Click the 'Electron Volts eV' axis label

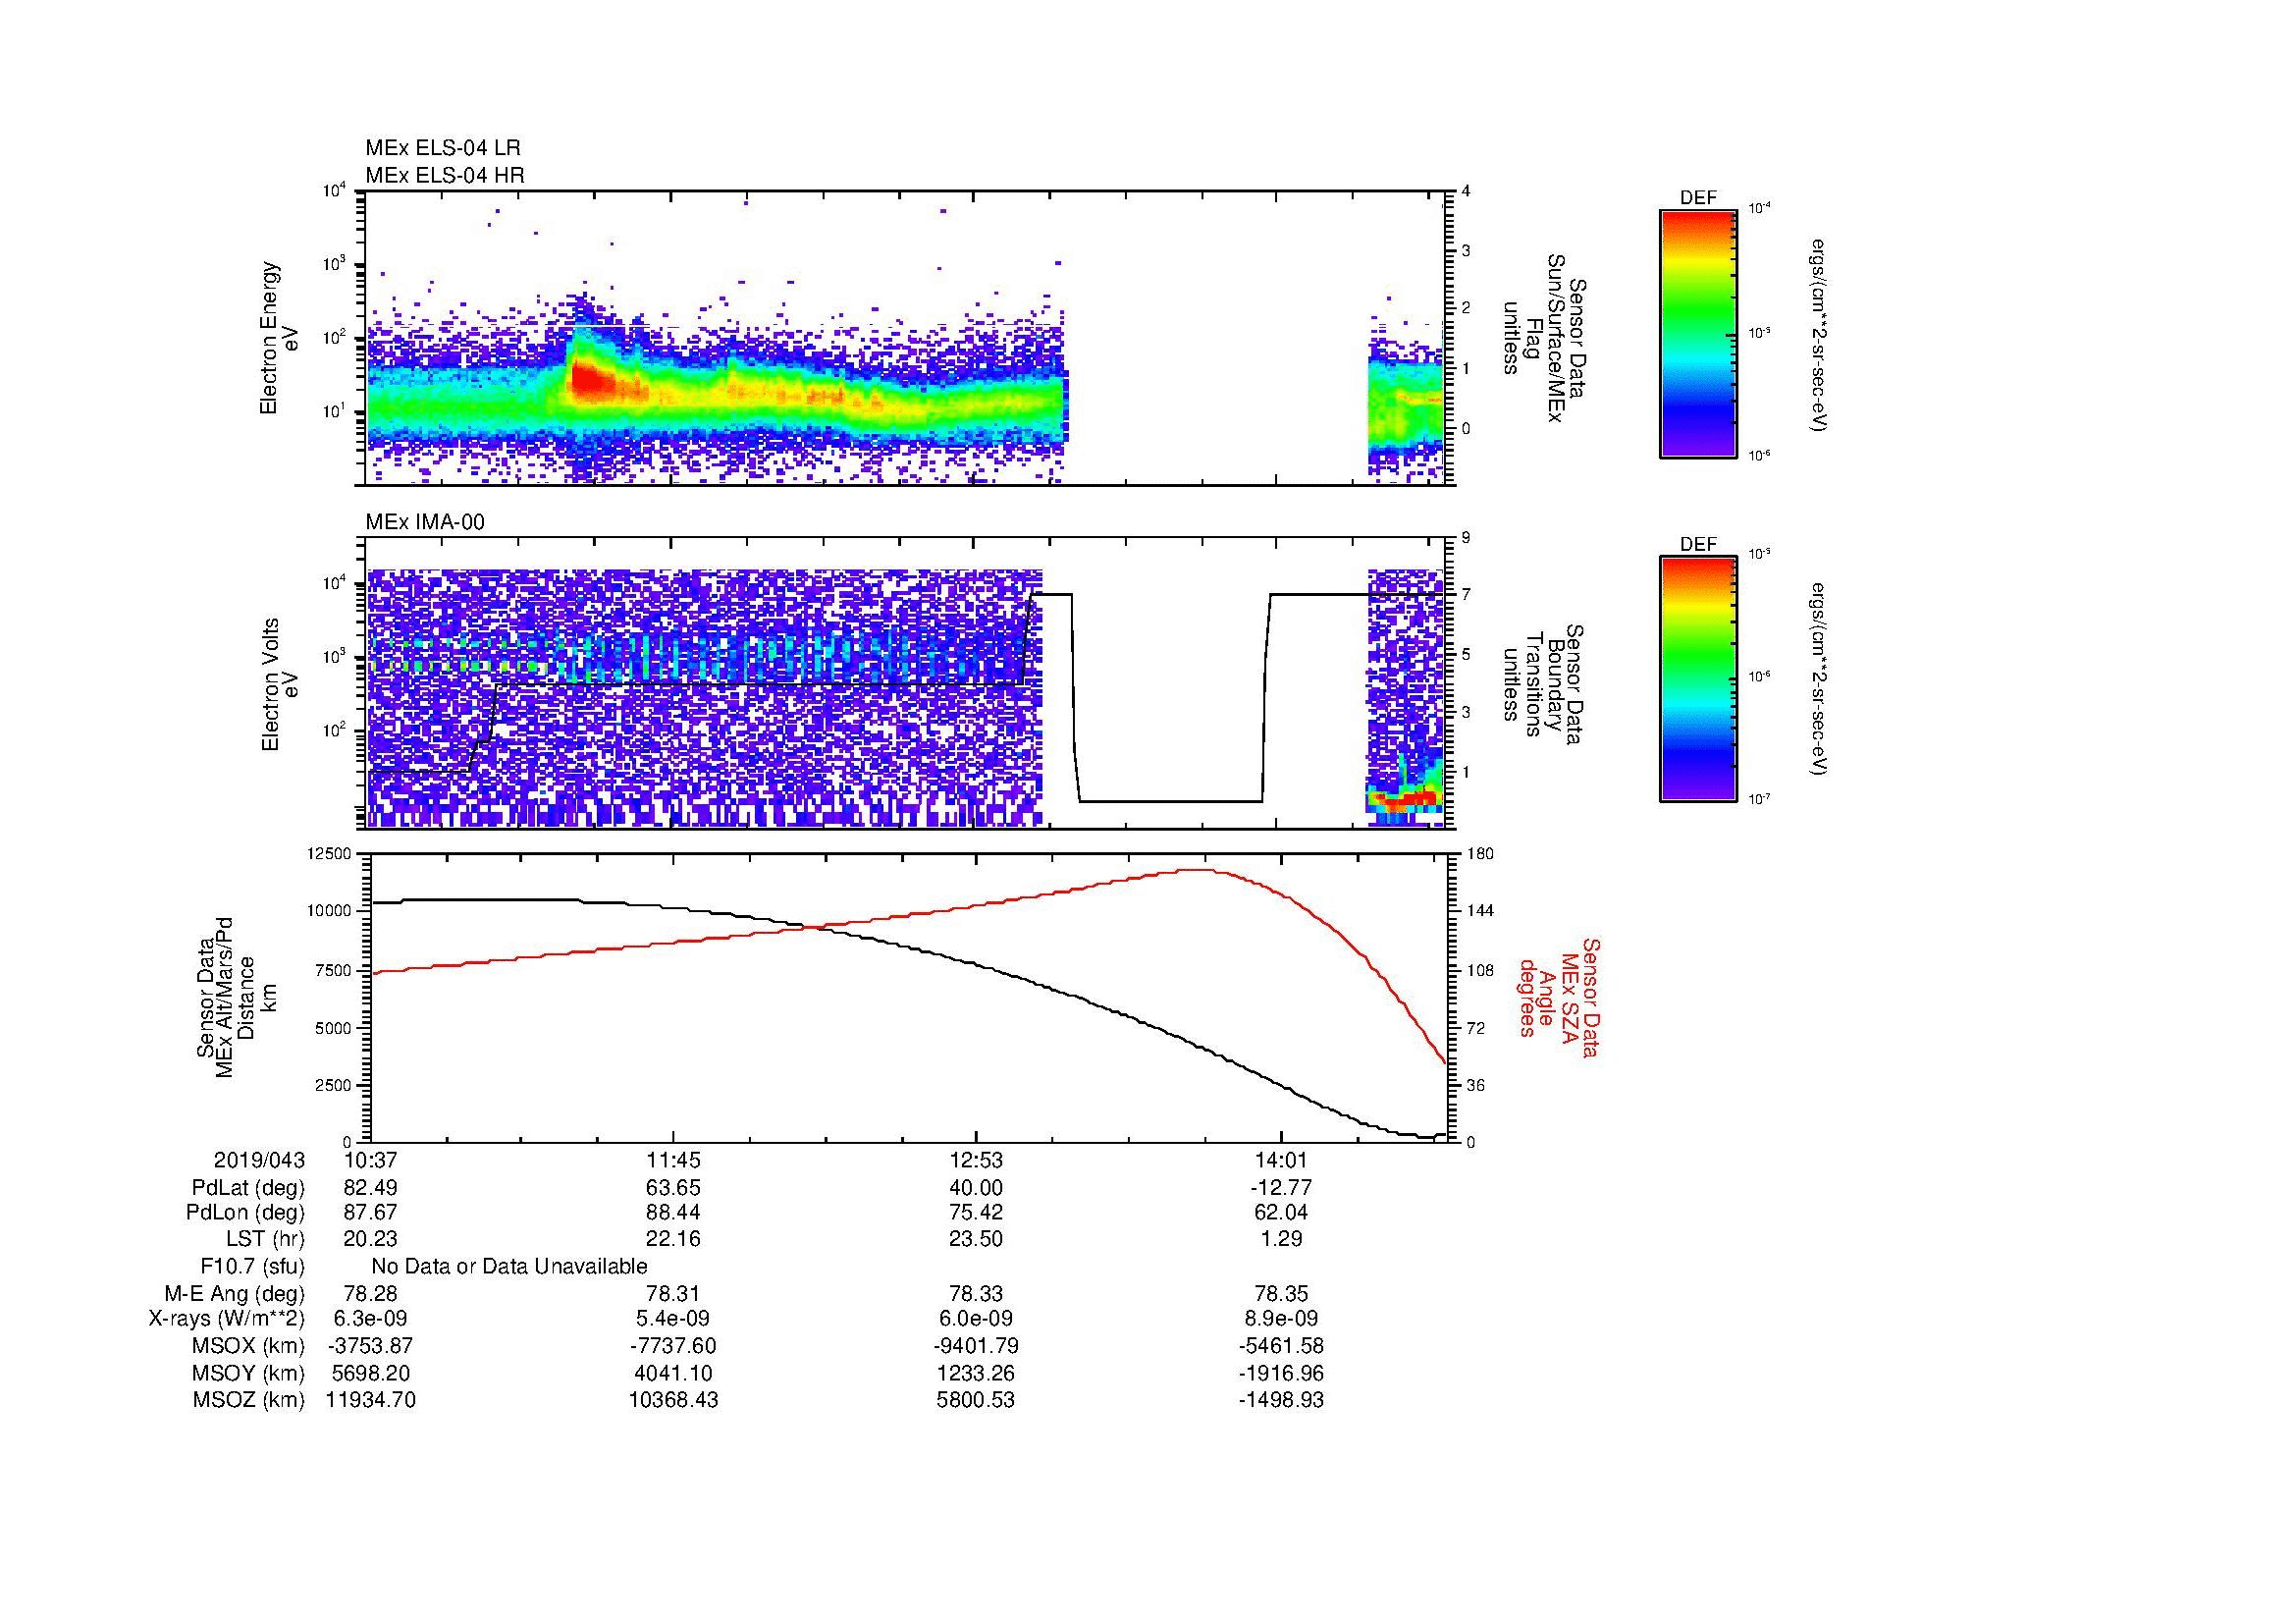click(279, 684)
